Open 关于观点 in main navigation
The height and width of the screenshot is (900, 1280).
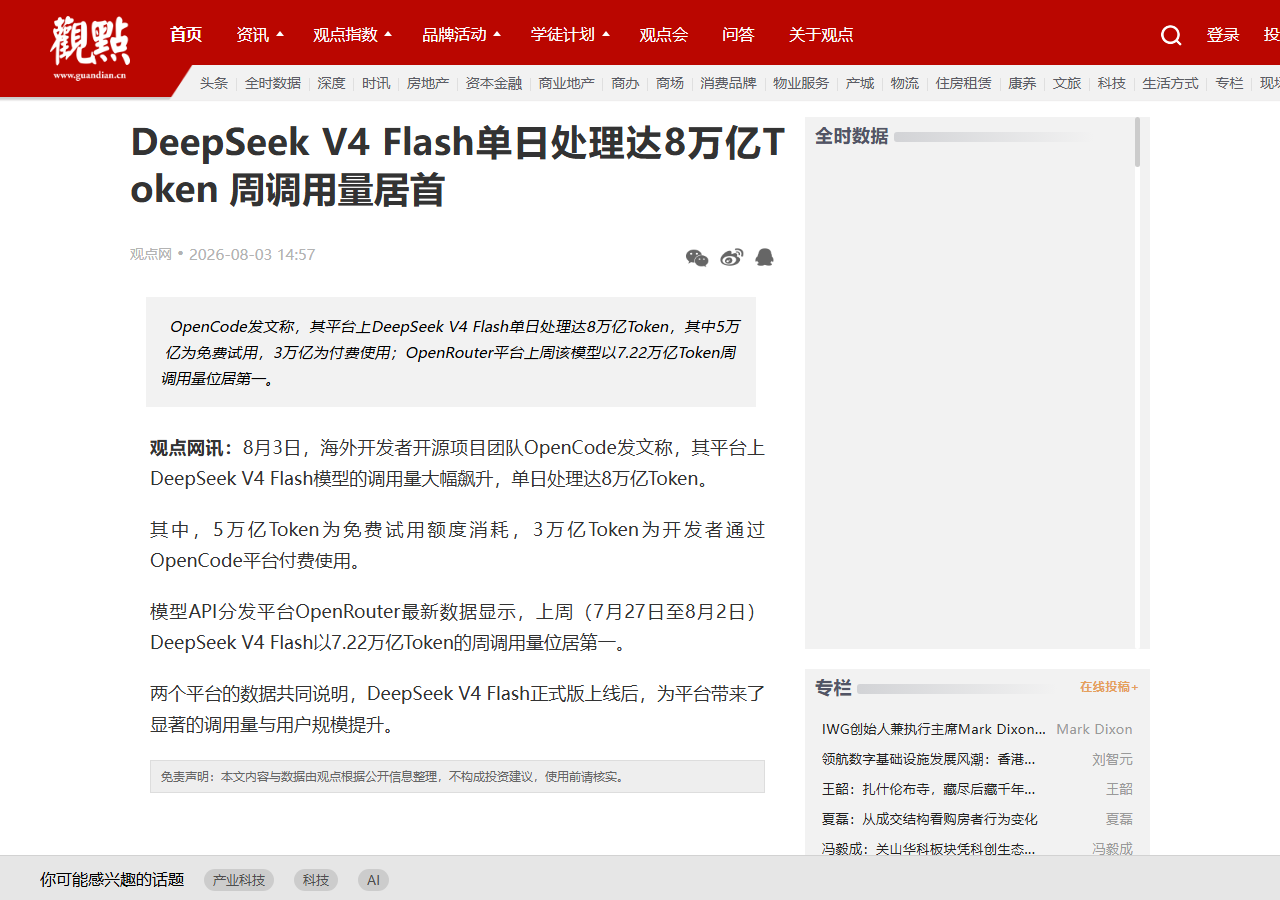821,35
